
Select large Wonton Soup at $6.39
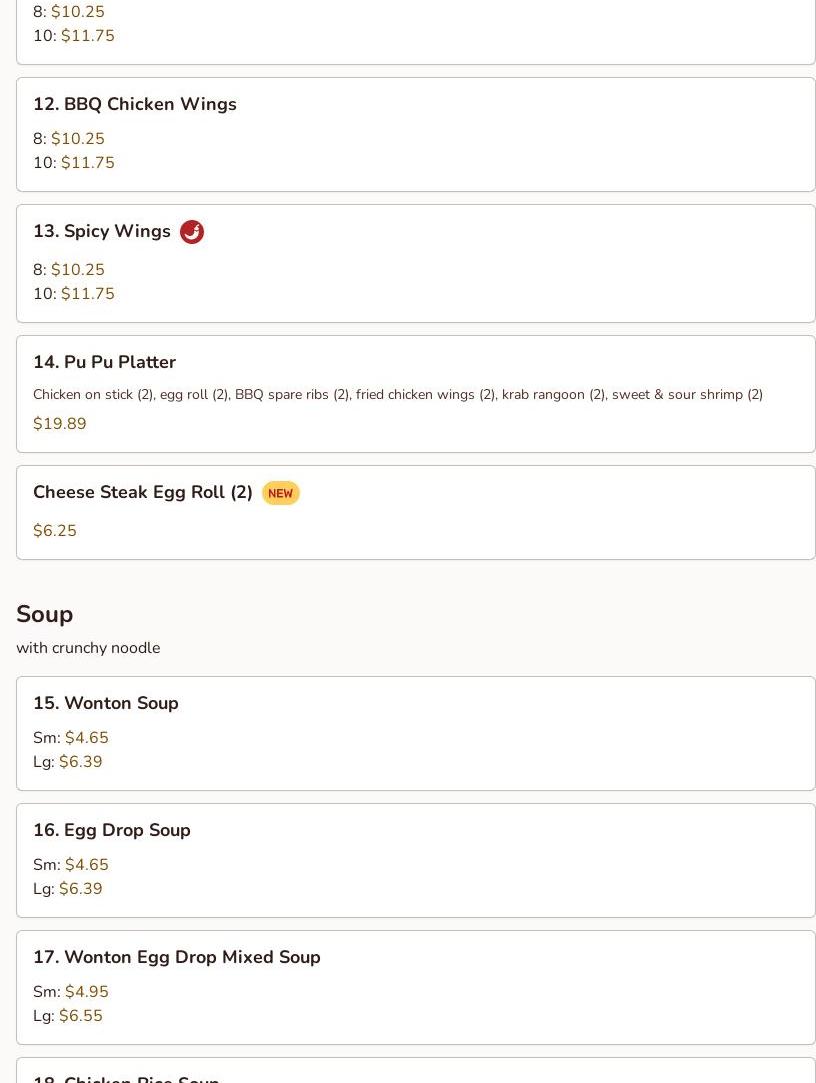click(80, 762)
